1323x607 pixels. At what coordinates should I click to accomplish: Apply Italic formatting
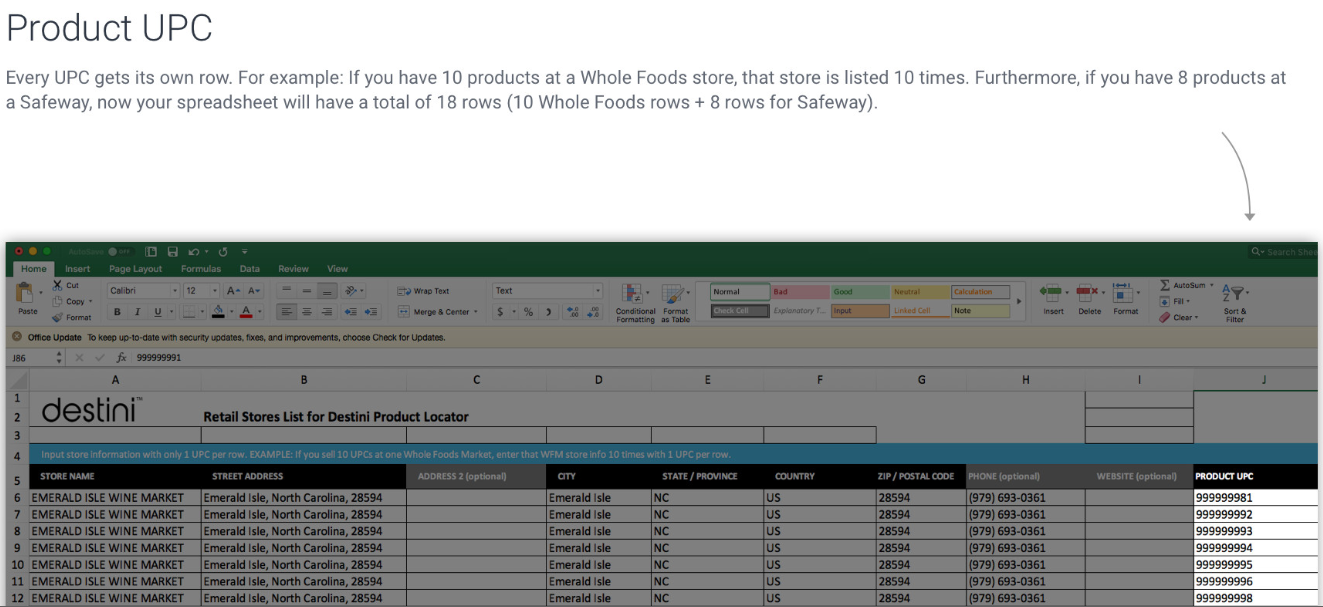point(137,312)
